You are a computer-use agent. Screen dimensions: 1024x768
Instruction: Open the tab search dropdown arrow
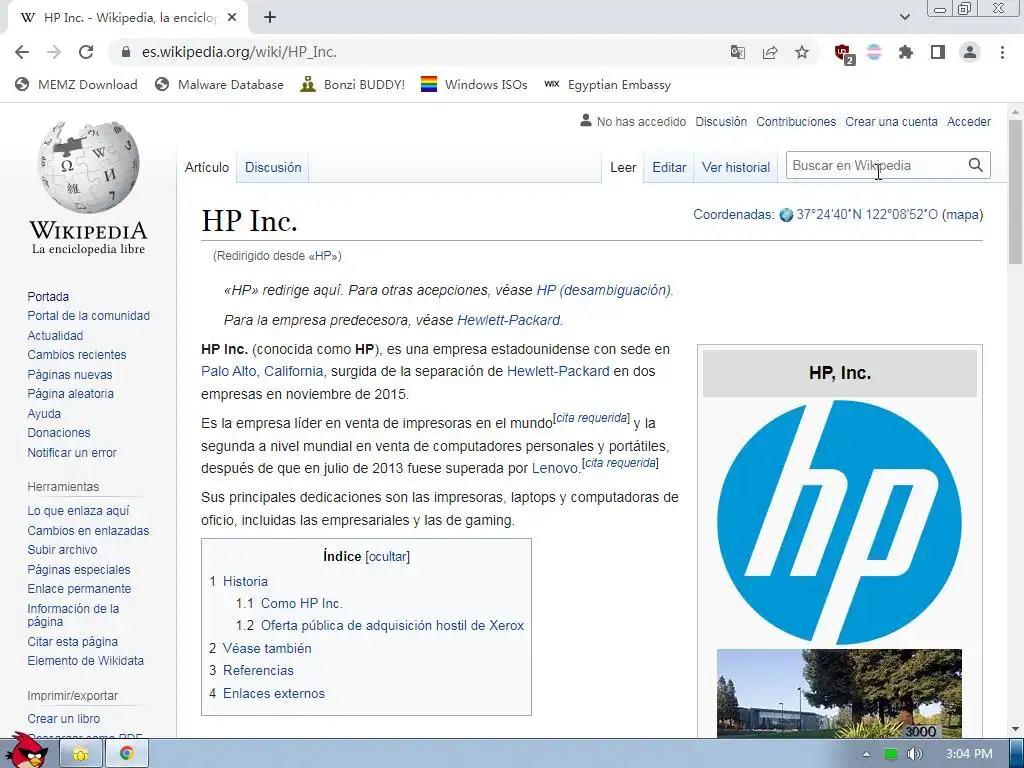click(904, 18)
